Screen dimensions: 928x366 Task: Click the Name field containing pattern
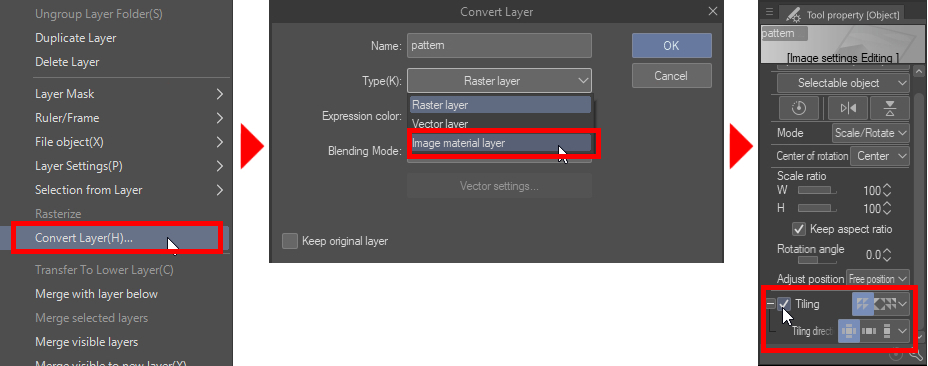[x=499, y=46]
